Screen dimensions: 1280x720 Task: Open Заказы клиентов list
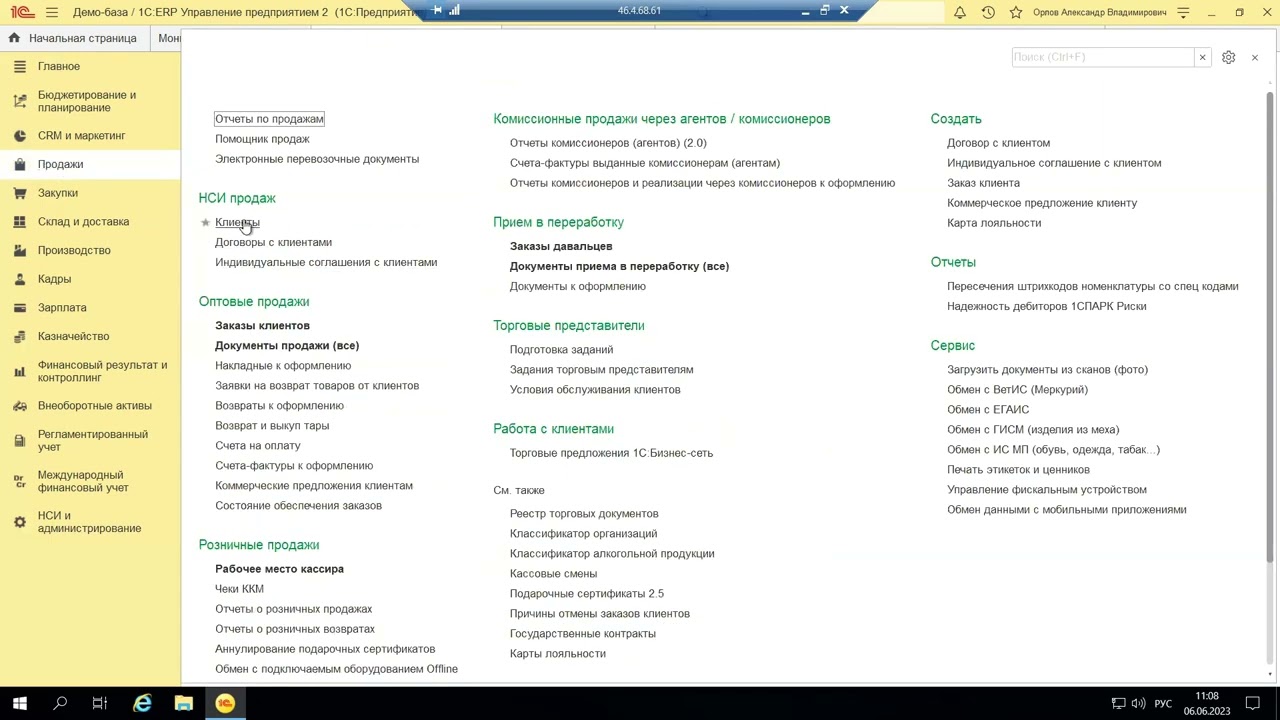pos(262,325)
